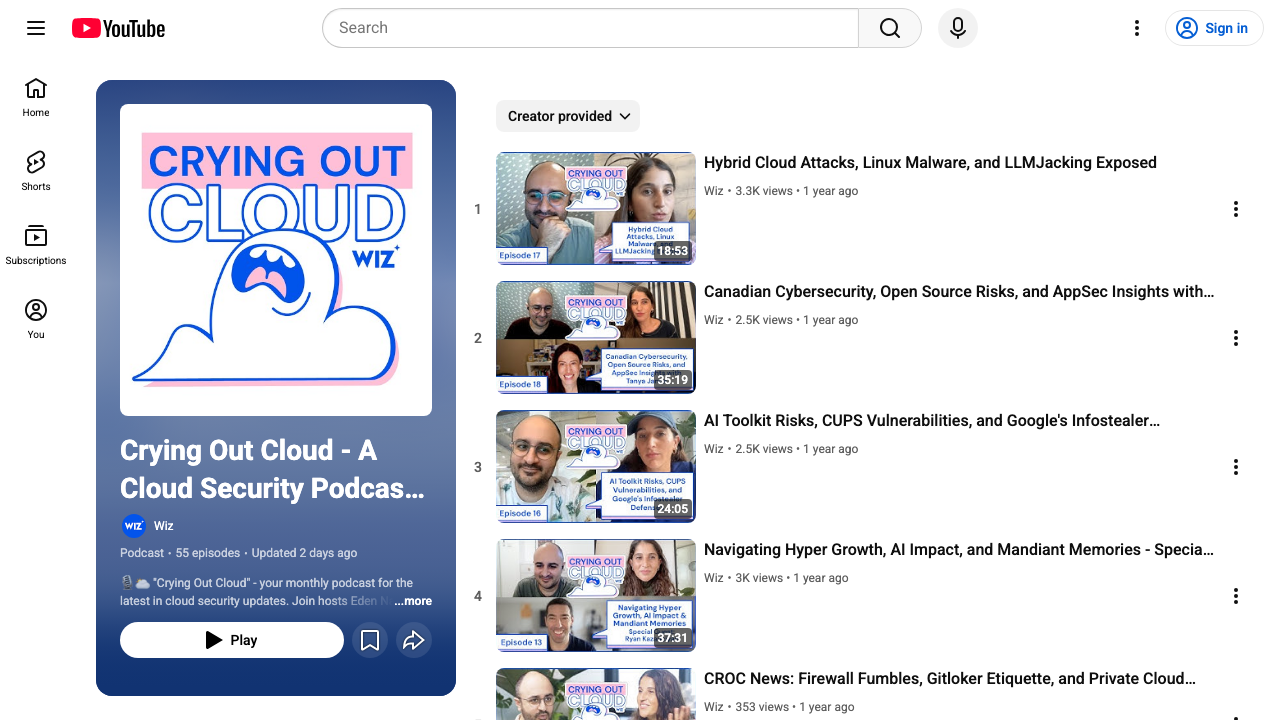Click the '3K views • 1 year ago' text
1280x720 pixels.
(x=792, y=578)
